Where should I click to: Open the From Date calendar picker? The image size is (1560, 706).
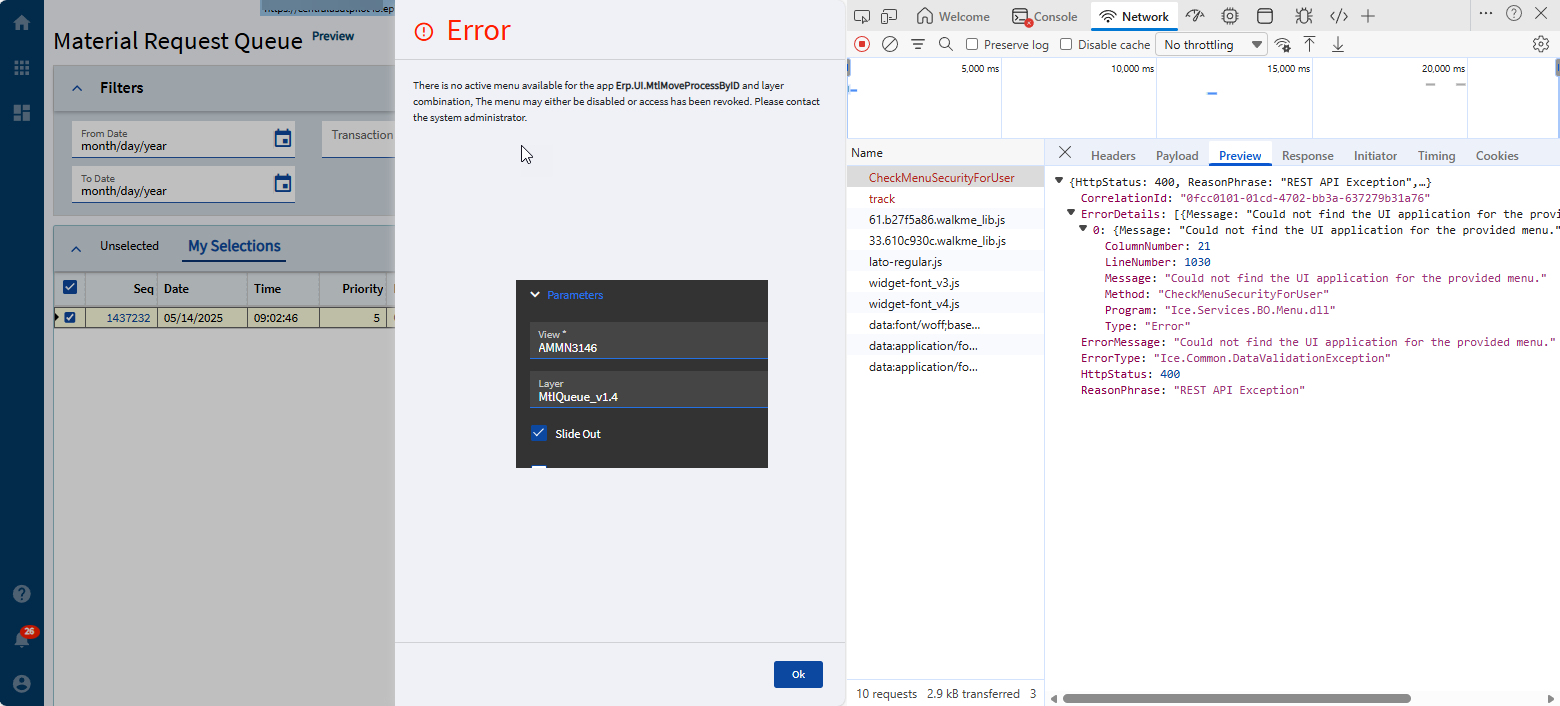tap(283, 139)
